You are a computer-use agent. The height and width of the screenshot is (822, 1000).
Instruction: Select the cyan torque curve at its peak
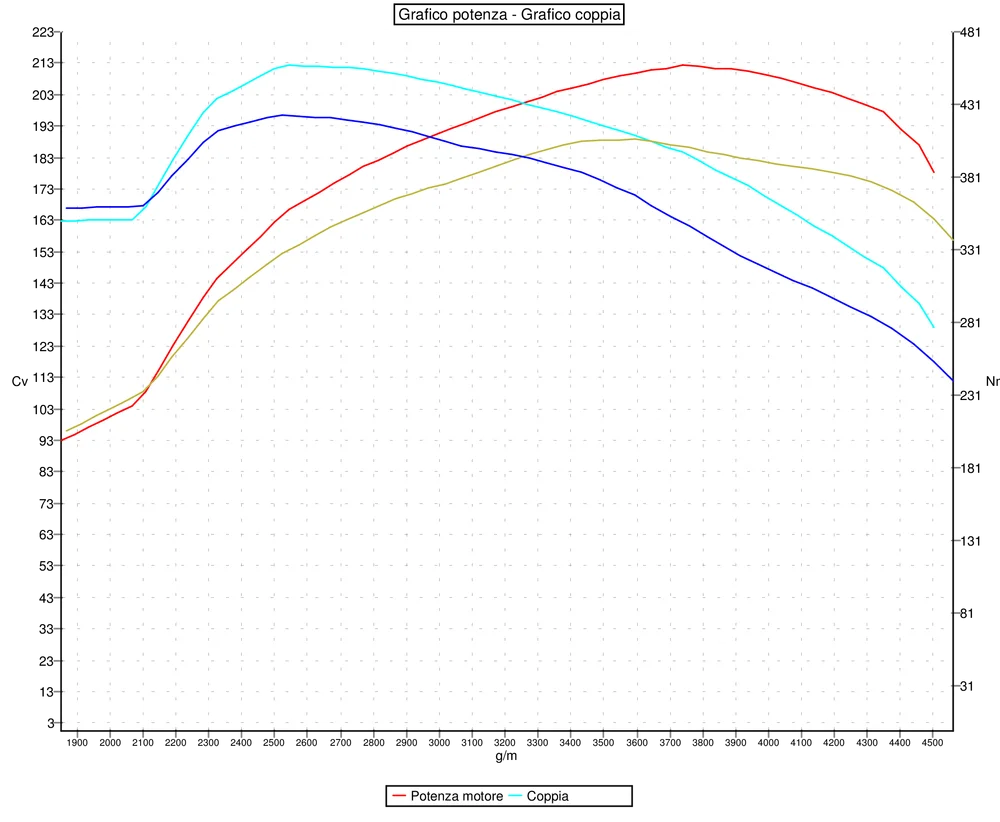pos(288,65)
